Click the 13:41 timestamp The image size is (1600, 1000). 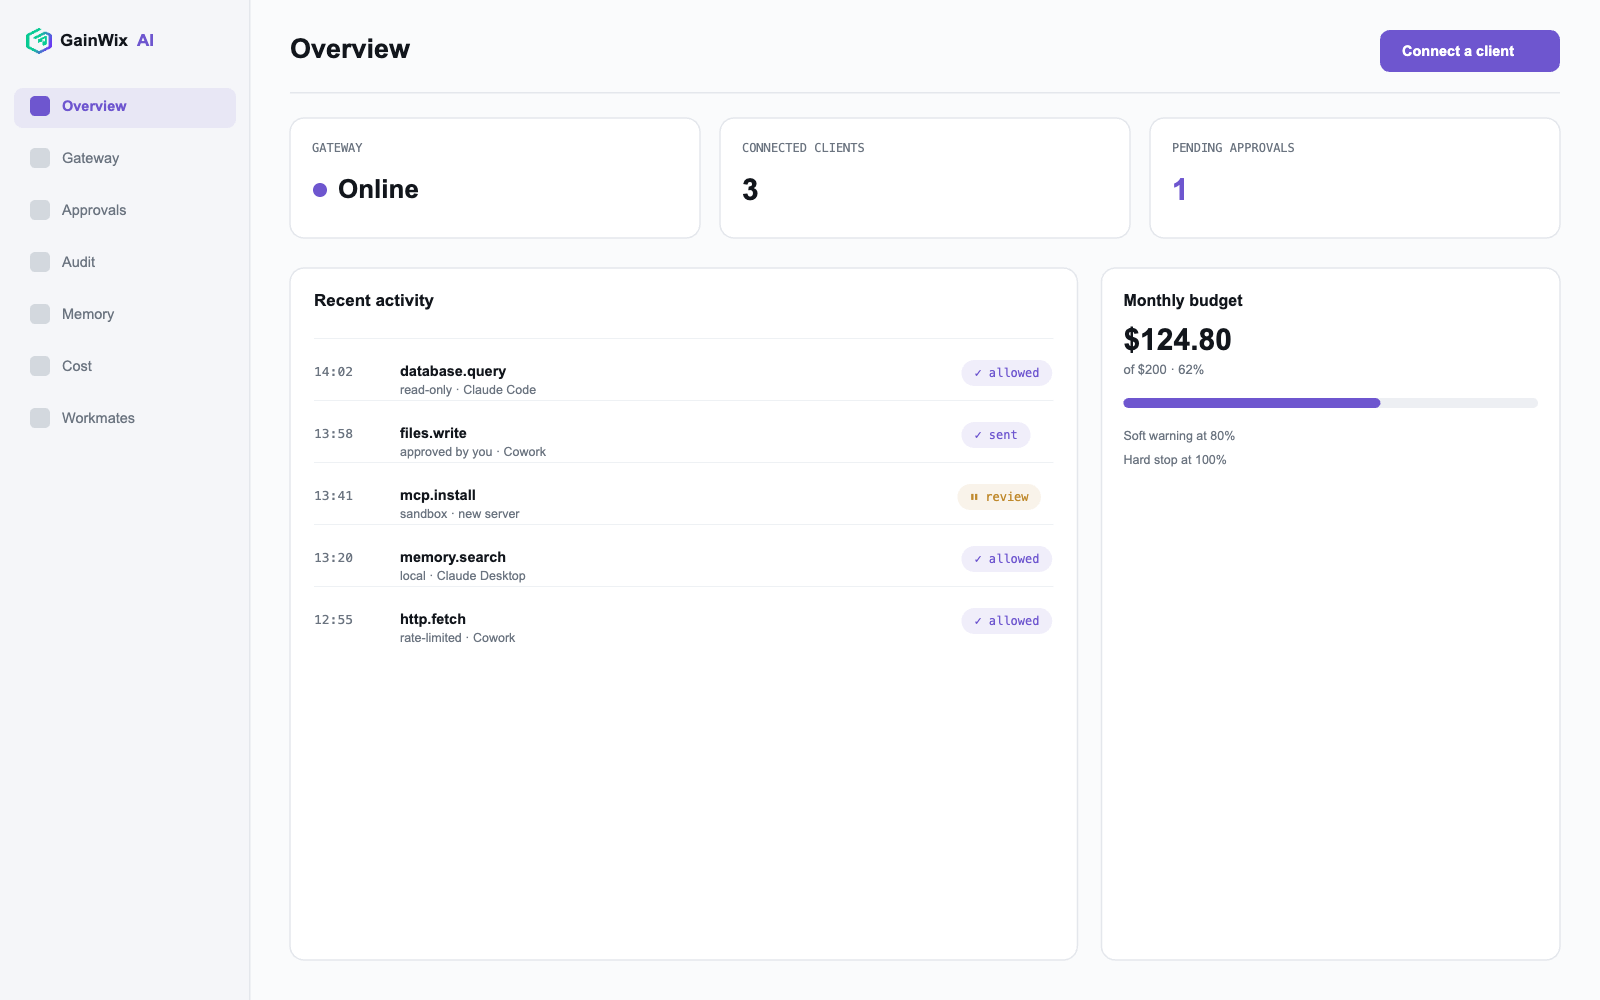pos(333,496)
